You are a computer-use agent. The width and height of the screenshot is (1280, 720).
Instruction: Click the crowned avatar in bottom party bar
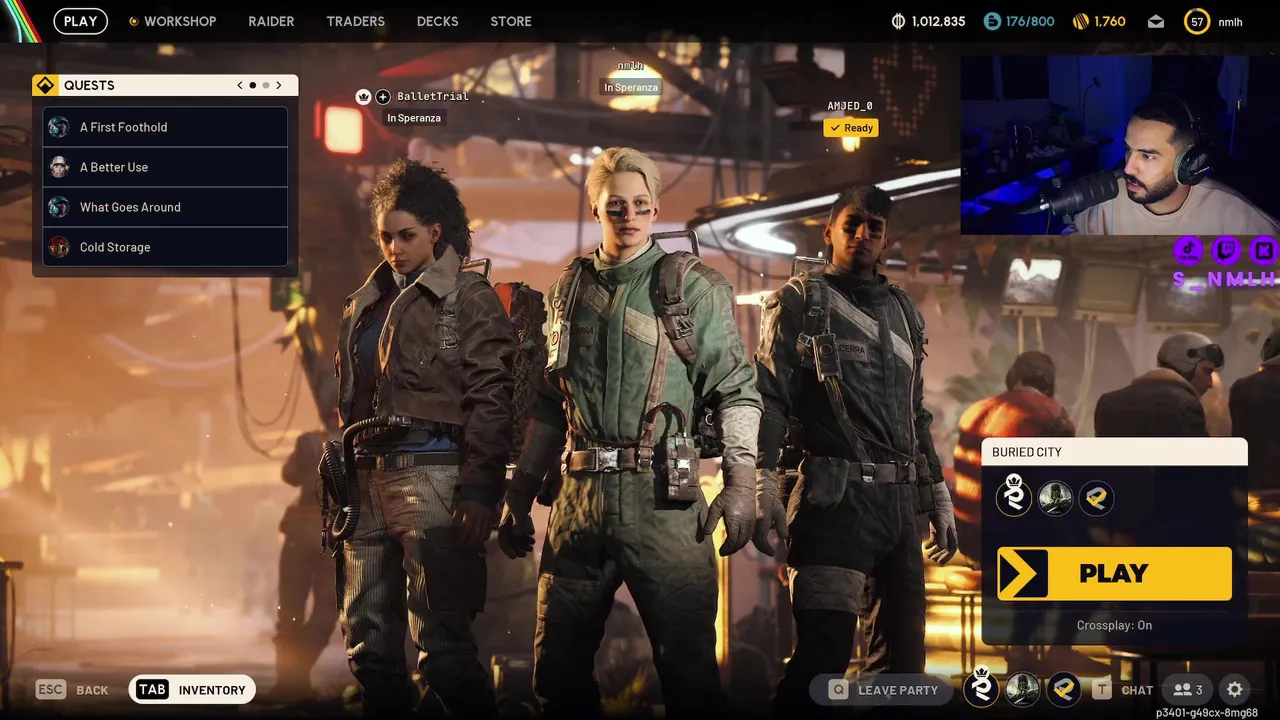[x=981, y=688]
